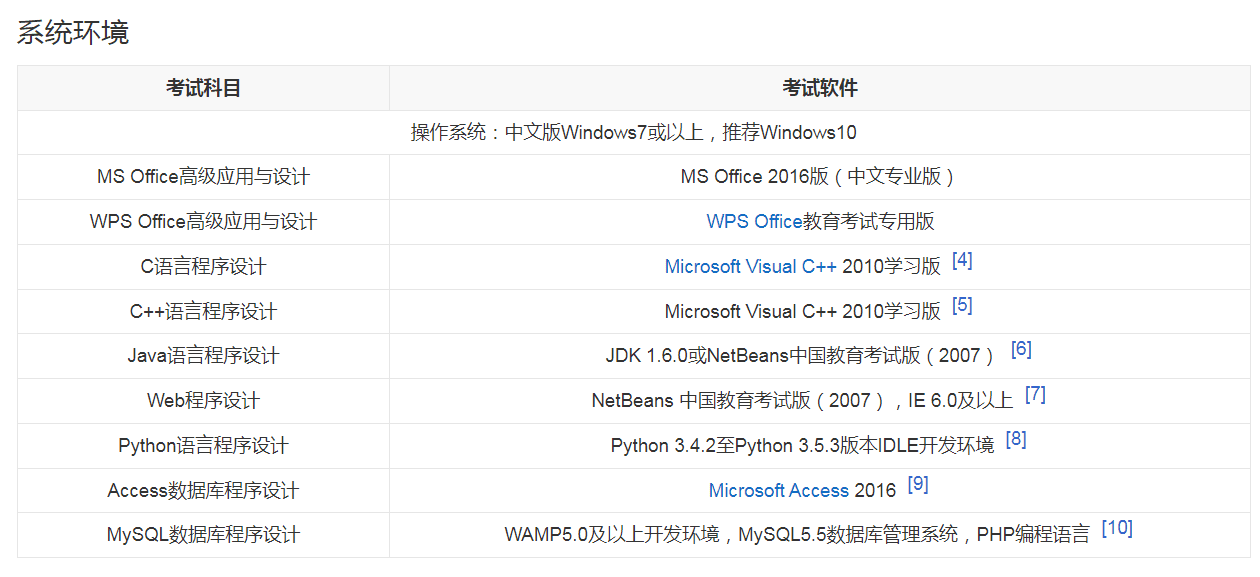Select the 考试软件 column header
Viewport: 1260px width, 577px height.
(820, 88)
